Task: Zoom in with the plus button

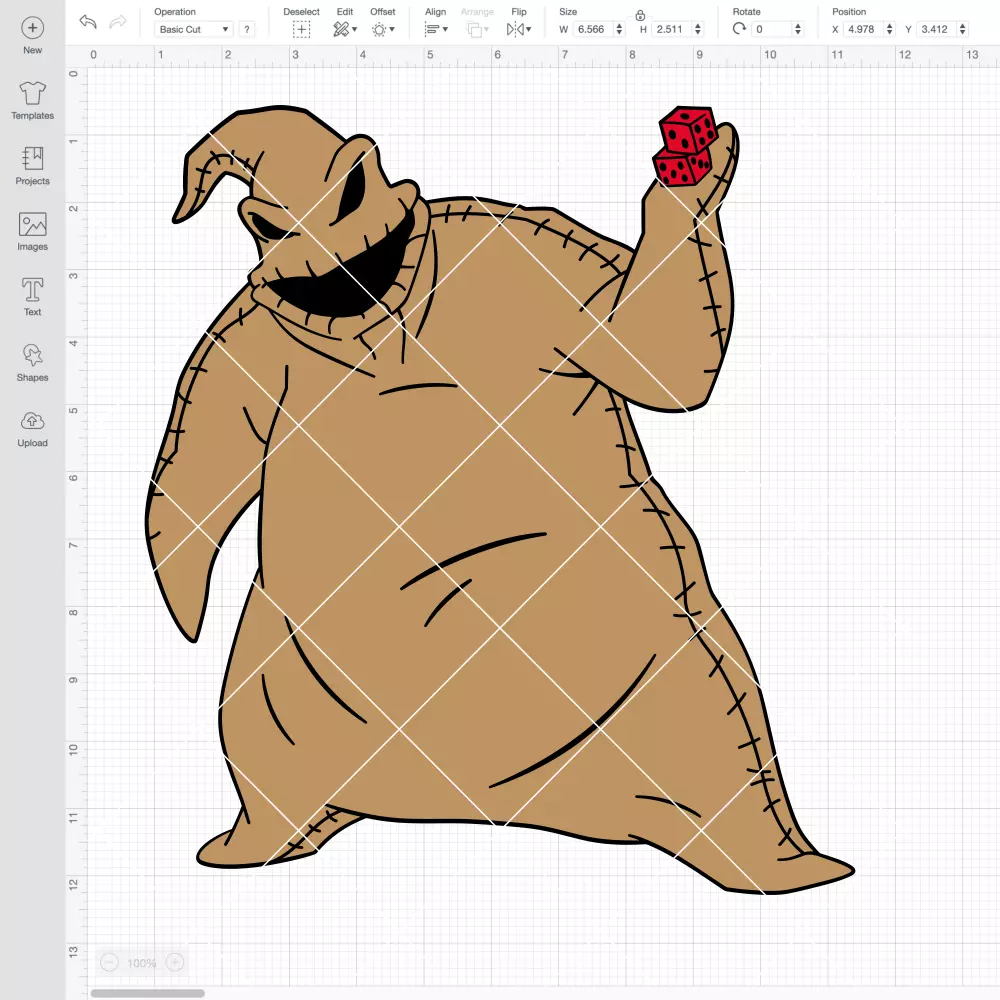Action: (175, 962)
